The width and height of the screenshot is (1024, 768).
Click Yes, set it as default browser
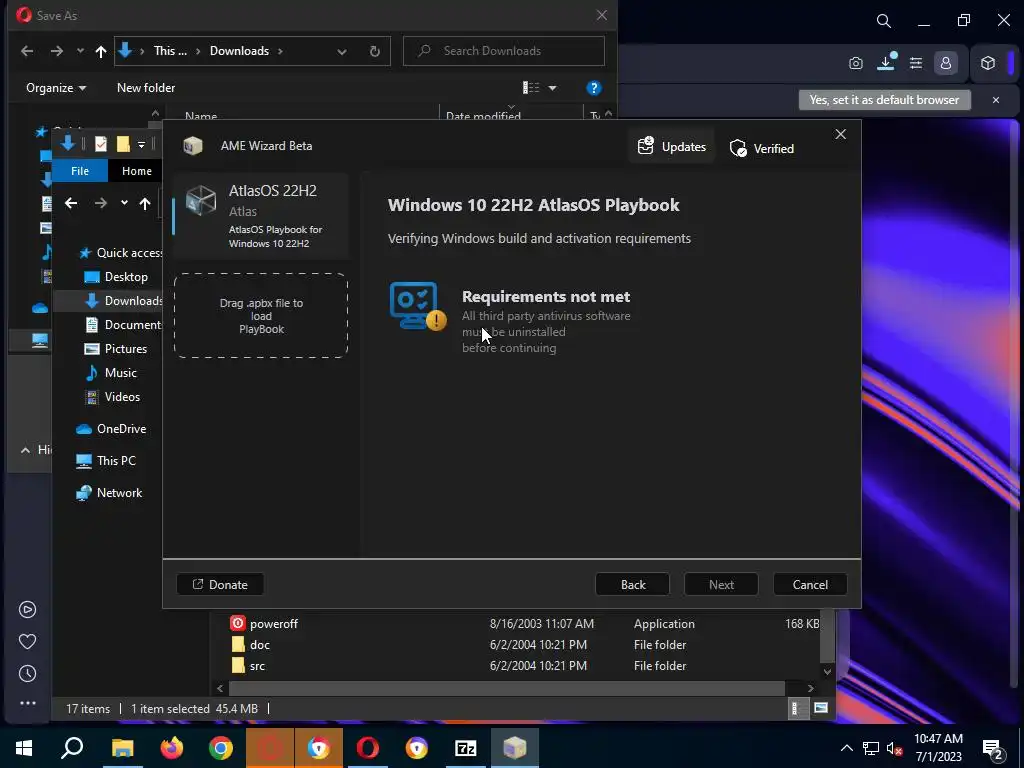click(884, 100)
